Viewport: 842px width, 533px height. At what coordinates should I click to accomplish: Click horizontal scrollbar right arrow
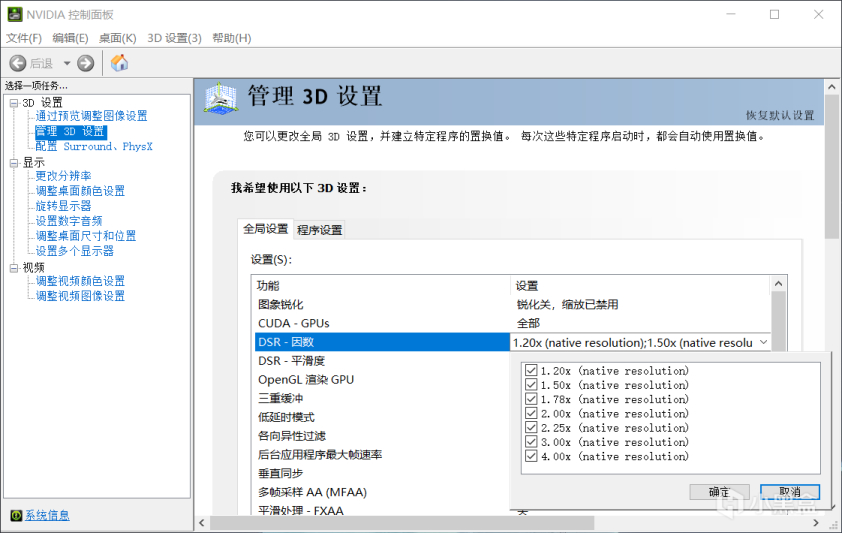[x=816, y=523]
